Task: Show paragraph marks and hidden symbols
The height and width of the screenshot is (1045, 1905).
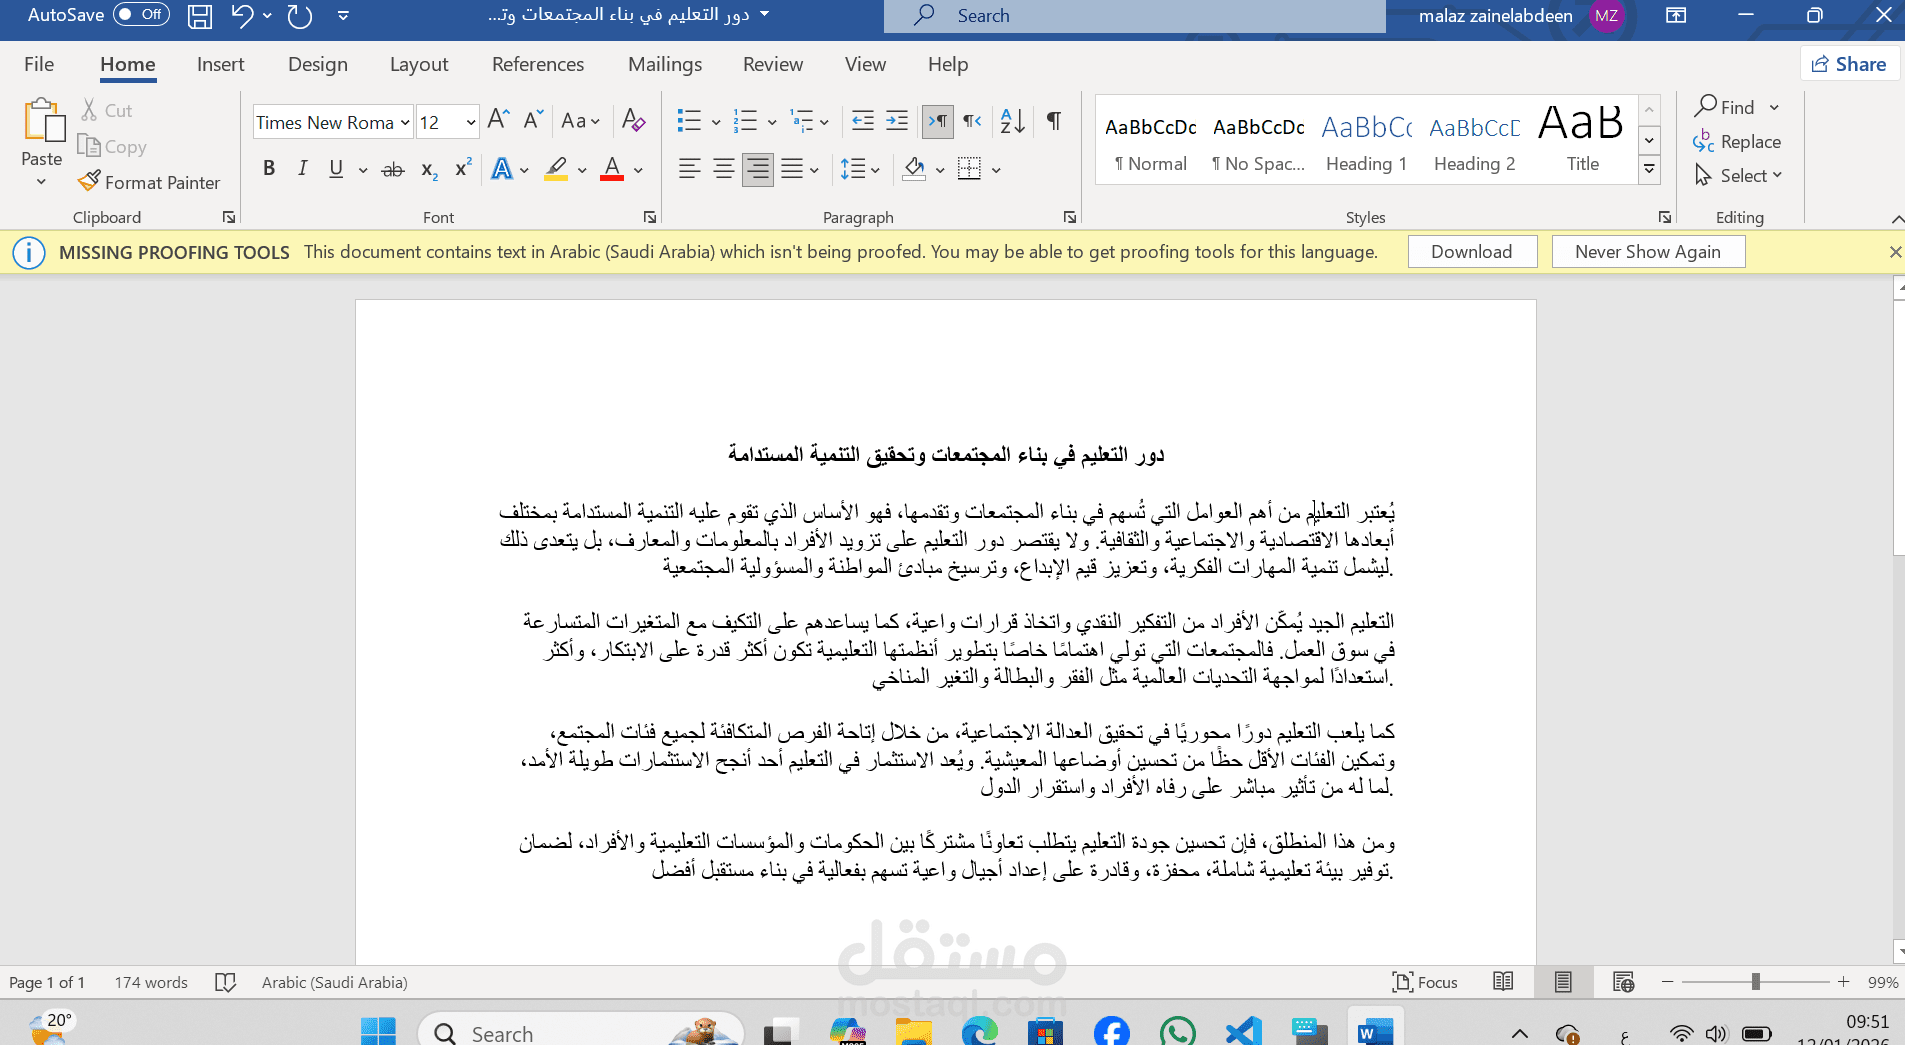Action: (x=1054, y=121)
